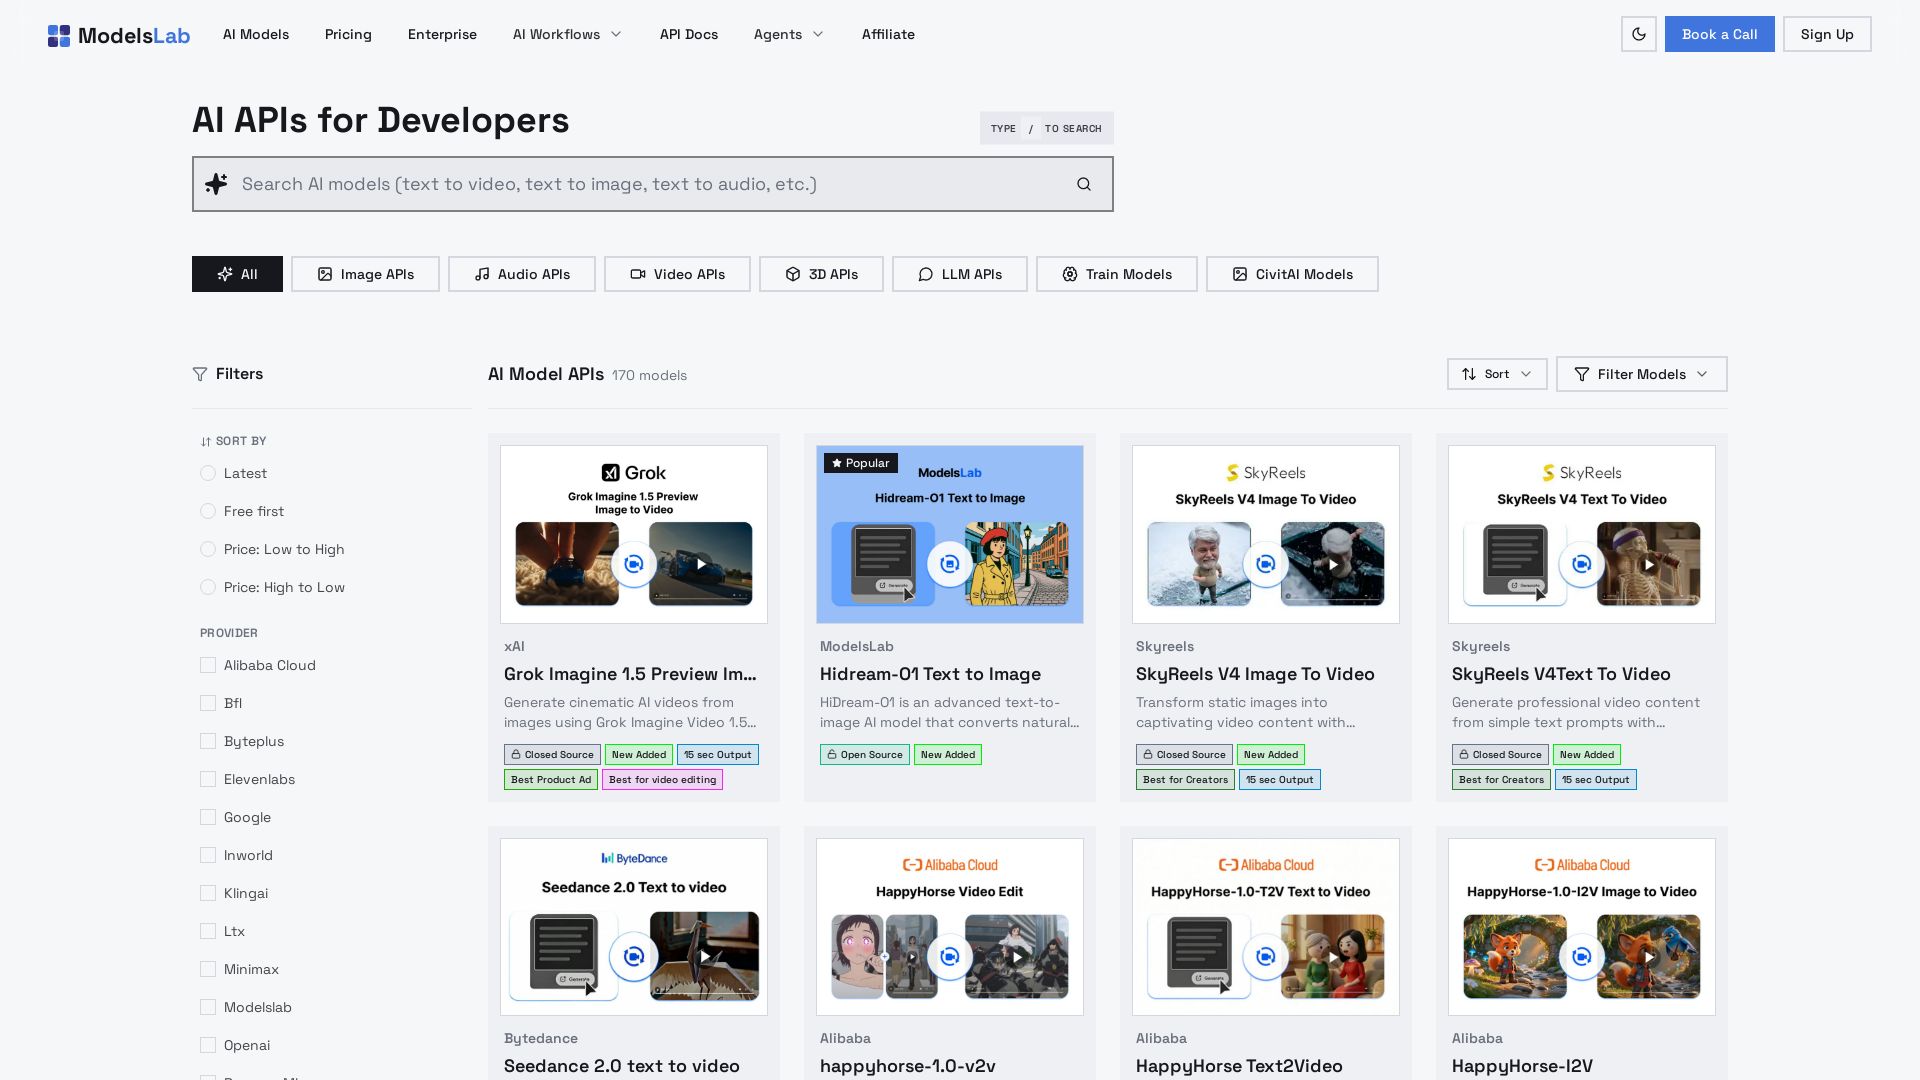Switch to Image APIs tab
The width and height of the screenshot is (1920, 1080).
pyautogui.click(x=365, y=274)
